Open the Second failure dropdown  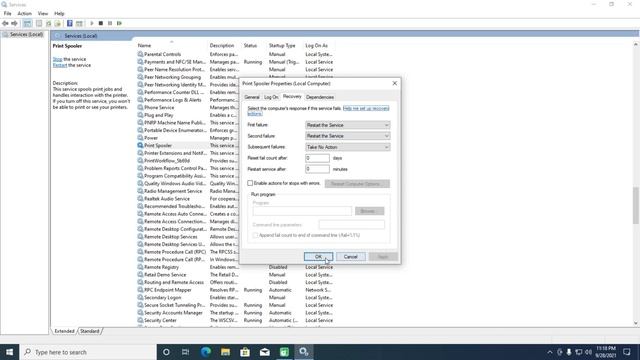point(347,136)
